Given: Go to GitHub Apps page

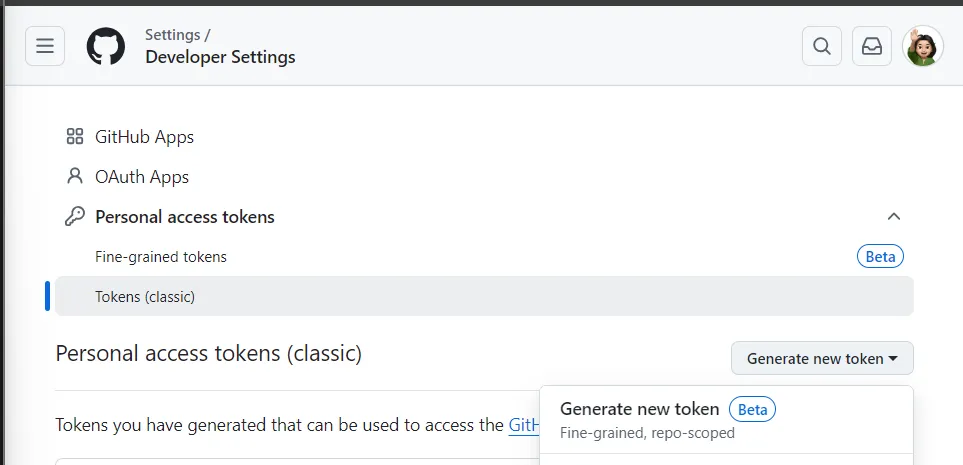Looking at the screenshot, I should point(144,137).
